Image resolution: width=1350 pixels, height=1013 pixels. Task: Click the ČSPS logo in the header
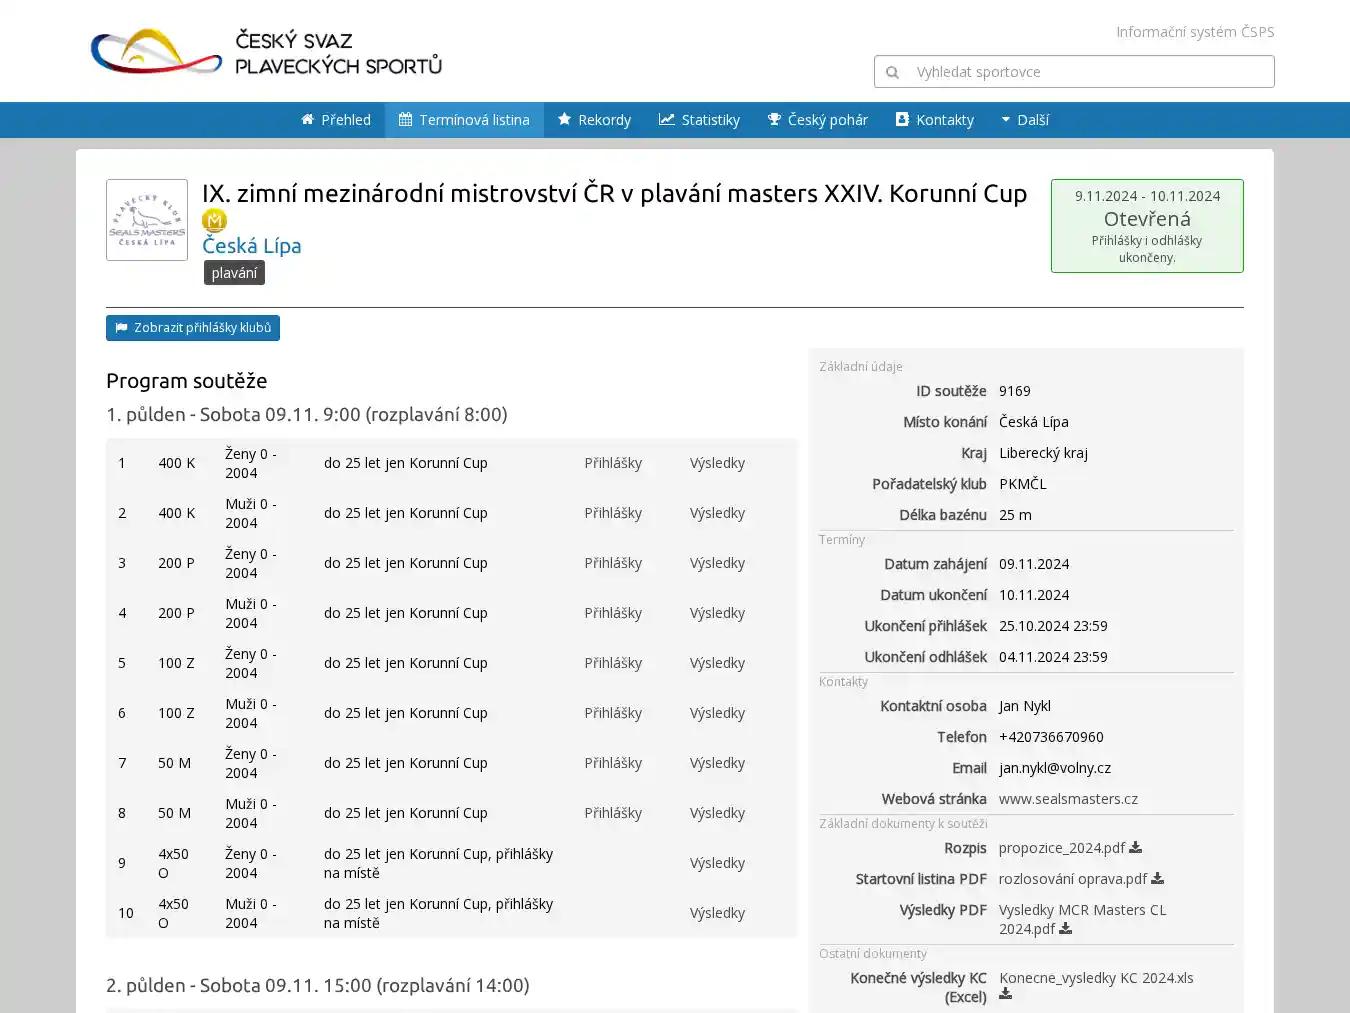click(x=266, y=52)
